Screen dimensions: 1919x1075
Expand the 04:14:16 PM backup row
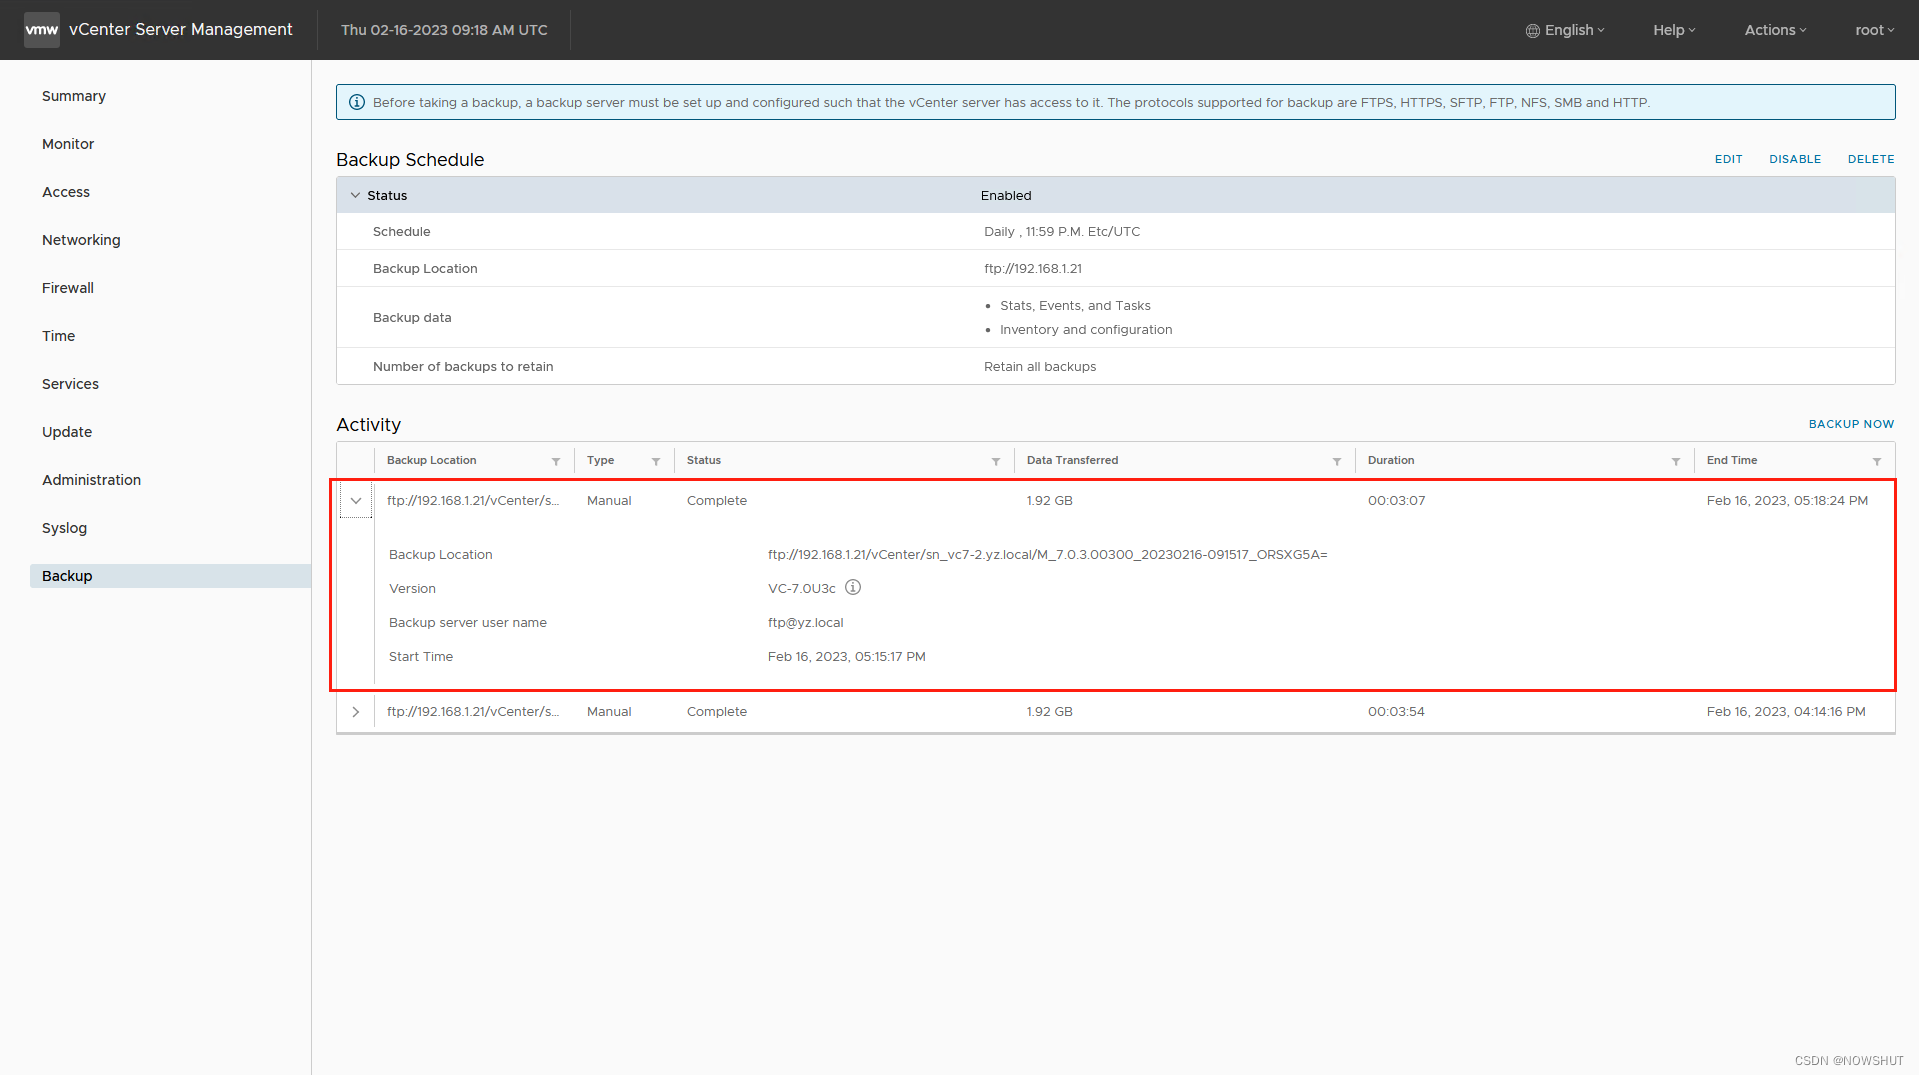(356, 712)
